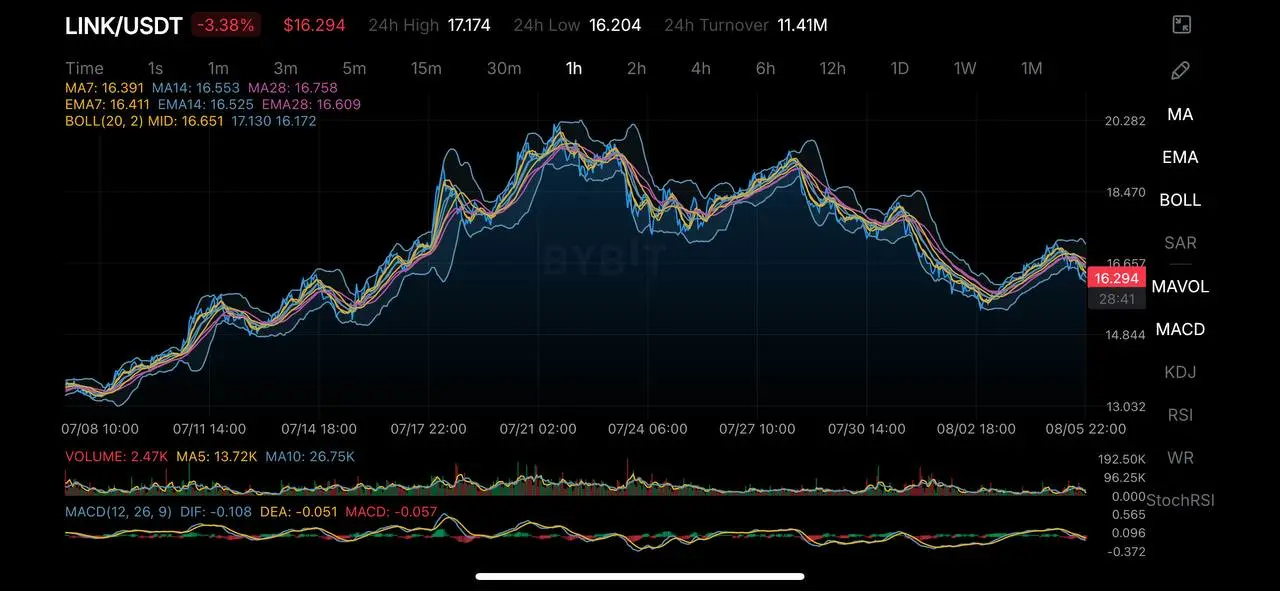Tap the DEA: -0.051 value

(299, 511)
